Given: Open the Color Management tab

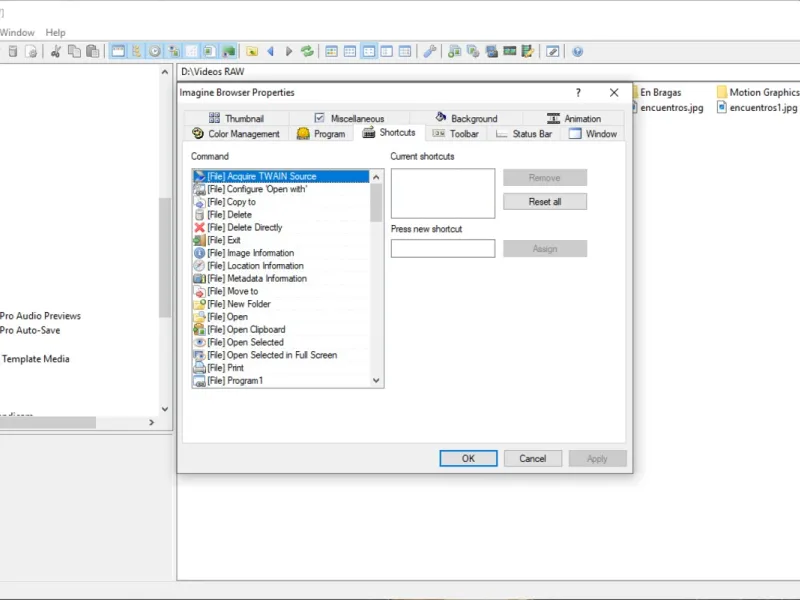Looking at the screenshot, I should (236, 134).
